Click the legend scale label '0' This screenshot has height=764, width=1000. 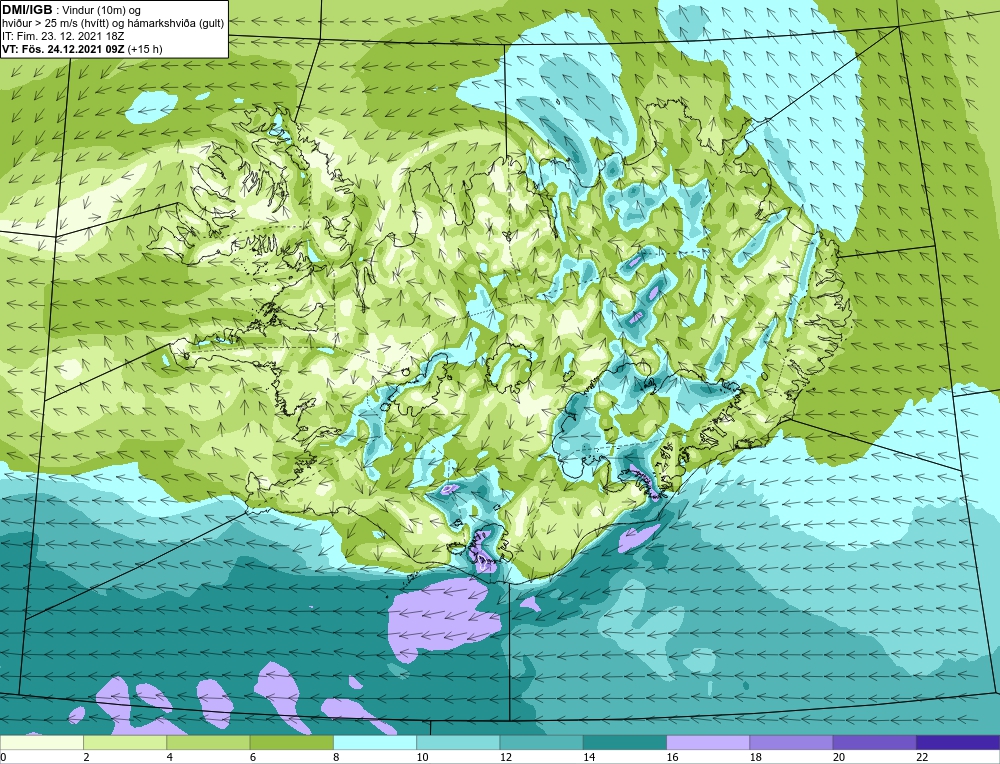coord(3,757)
